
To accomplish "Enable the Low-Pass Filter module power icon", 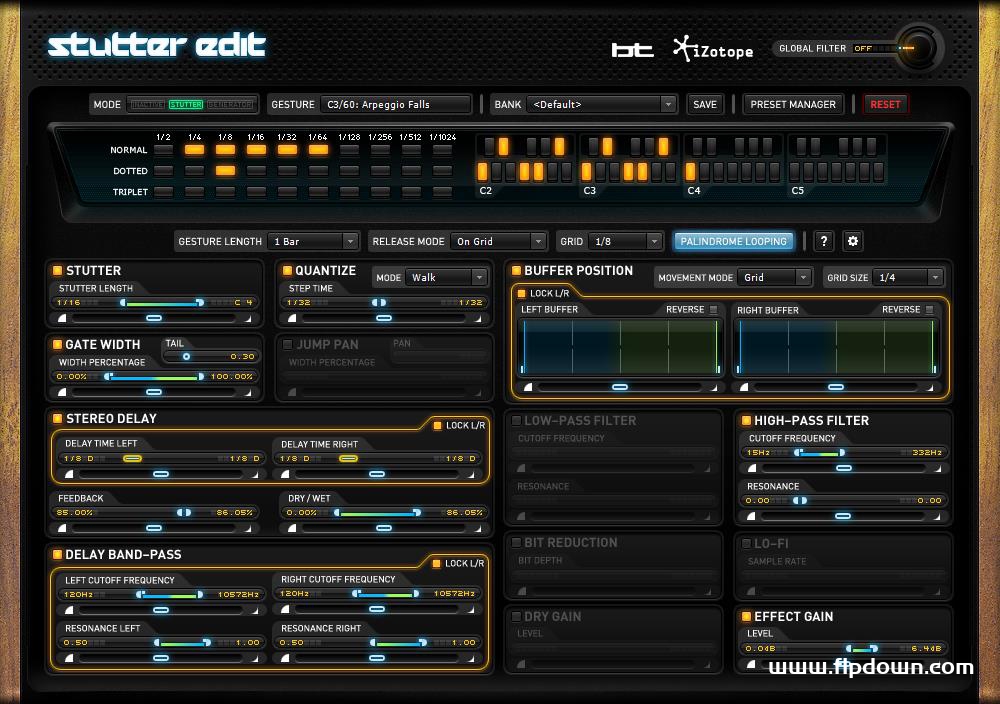I will pos(515,420).
